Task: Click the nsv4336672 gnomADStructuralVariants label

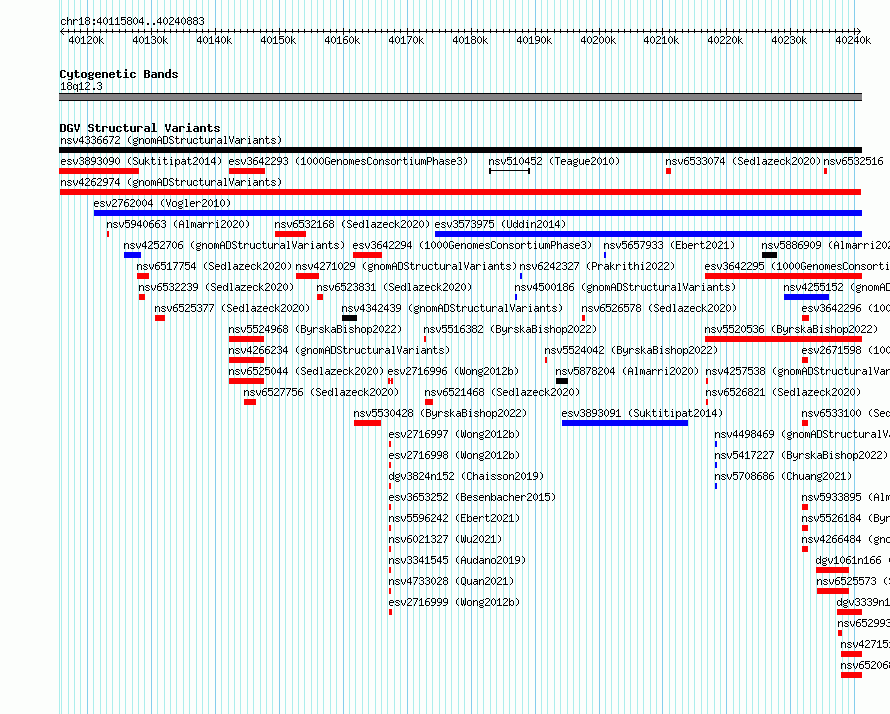Action: [x=171, y=140]
